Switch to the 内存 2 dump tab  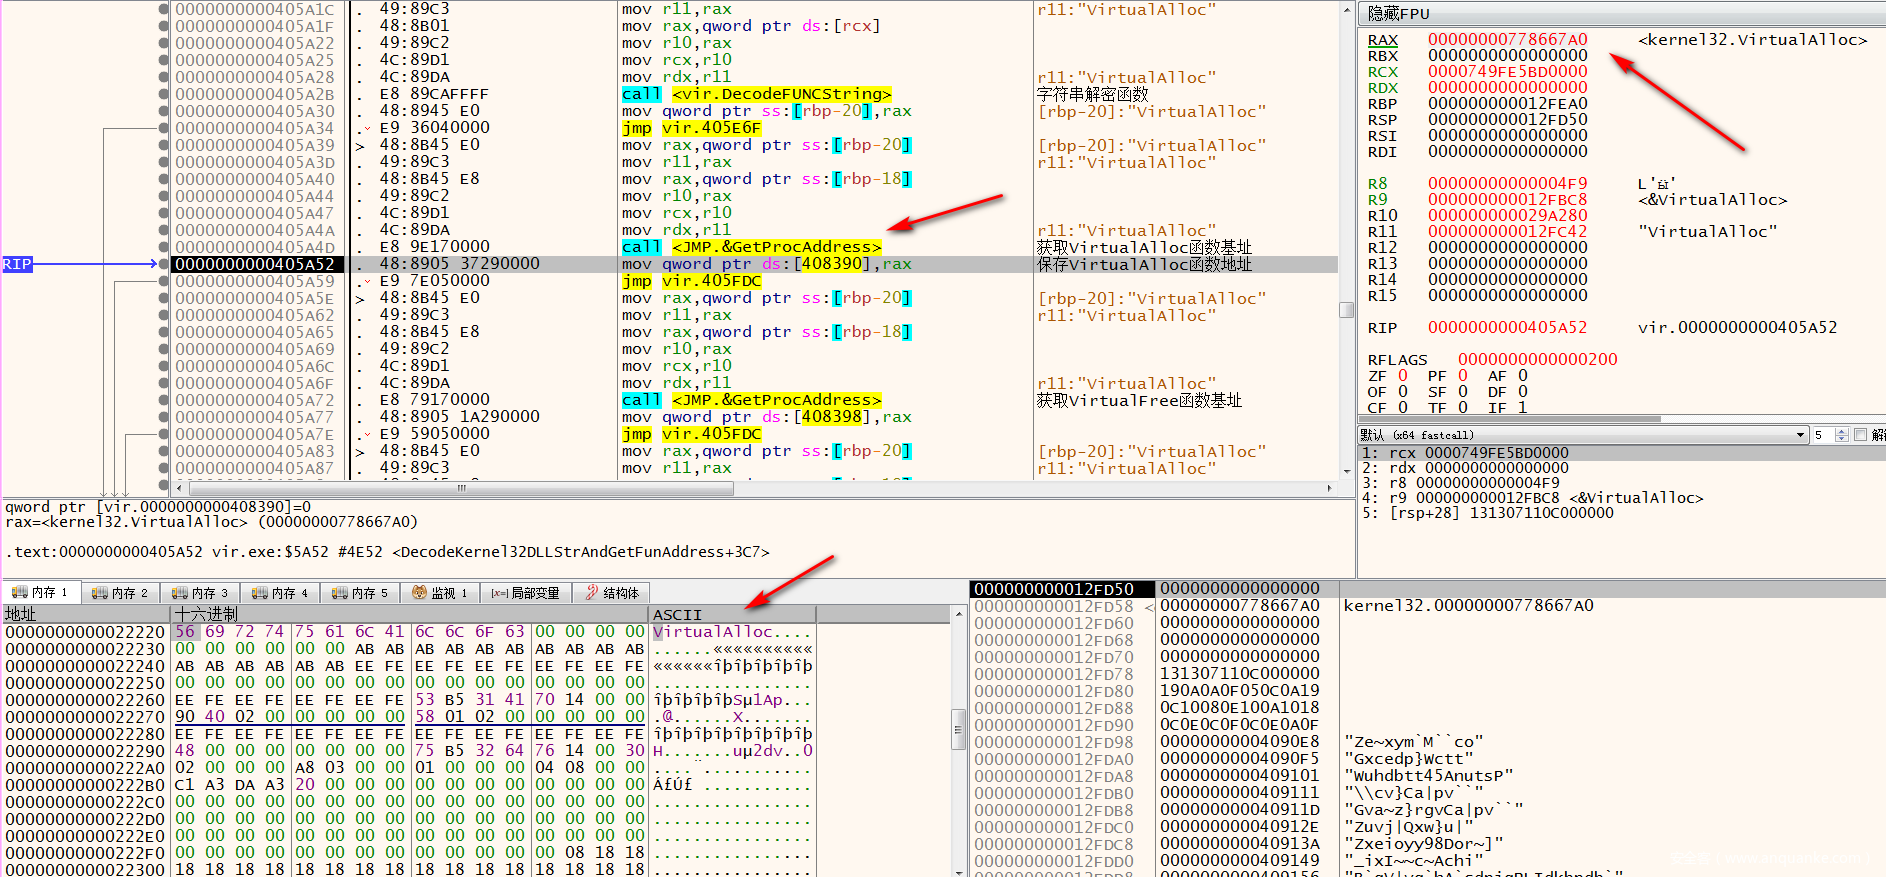tap(120, 593)
